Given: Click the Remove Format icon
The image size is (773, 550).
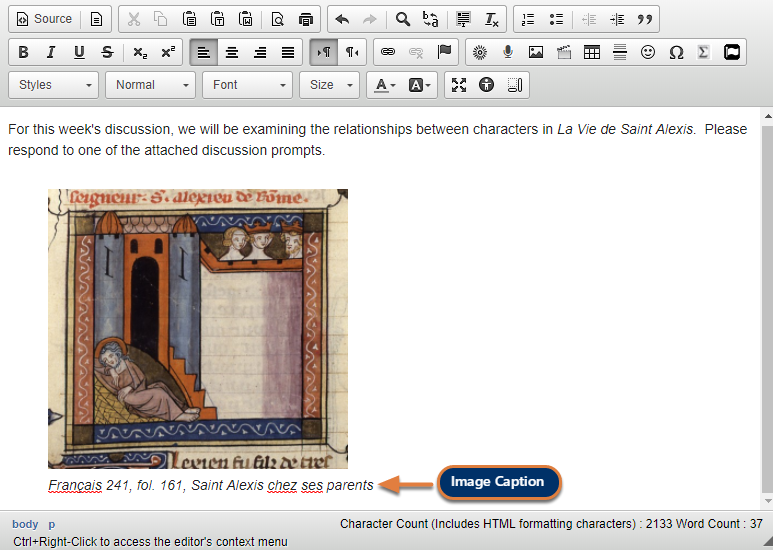Looking at the screenshot, I should tap(491, 19).
